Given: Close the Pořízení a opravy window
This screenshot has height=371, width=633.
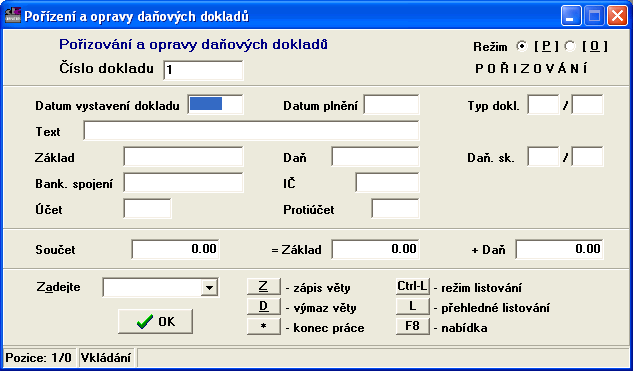Looking at the screenshot, I should [617, 16].
